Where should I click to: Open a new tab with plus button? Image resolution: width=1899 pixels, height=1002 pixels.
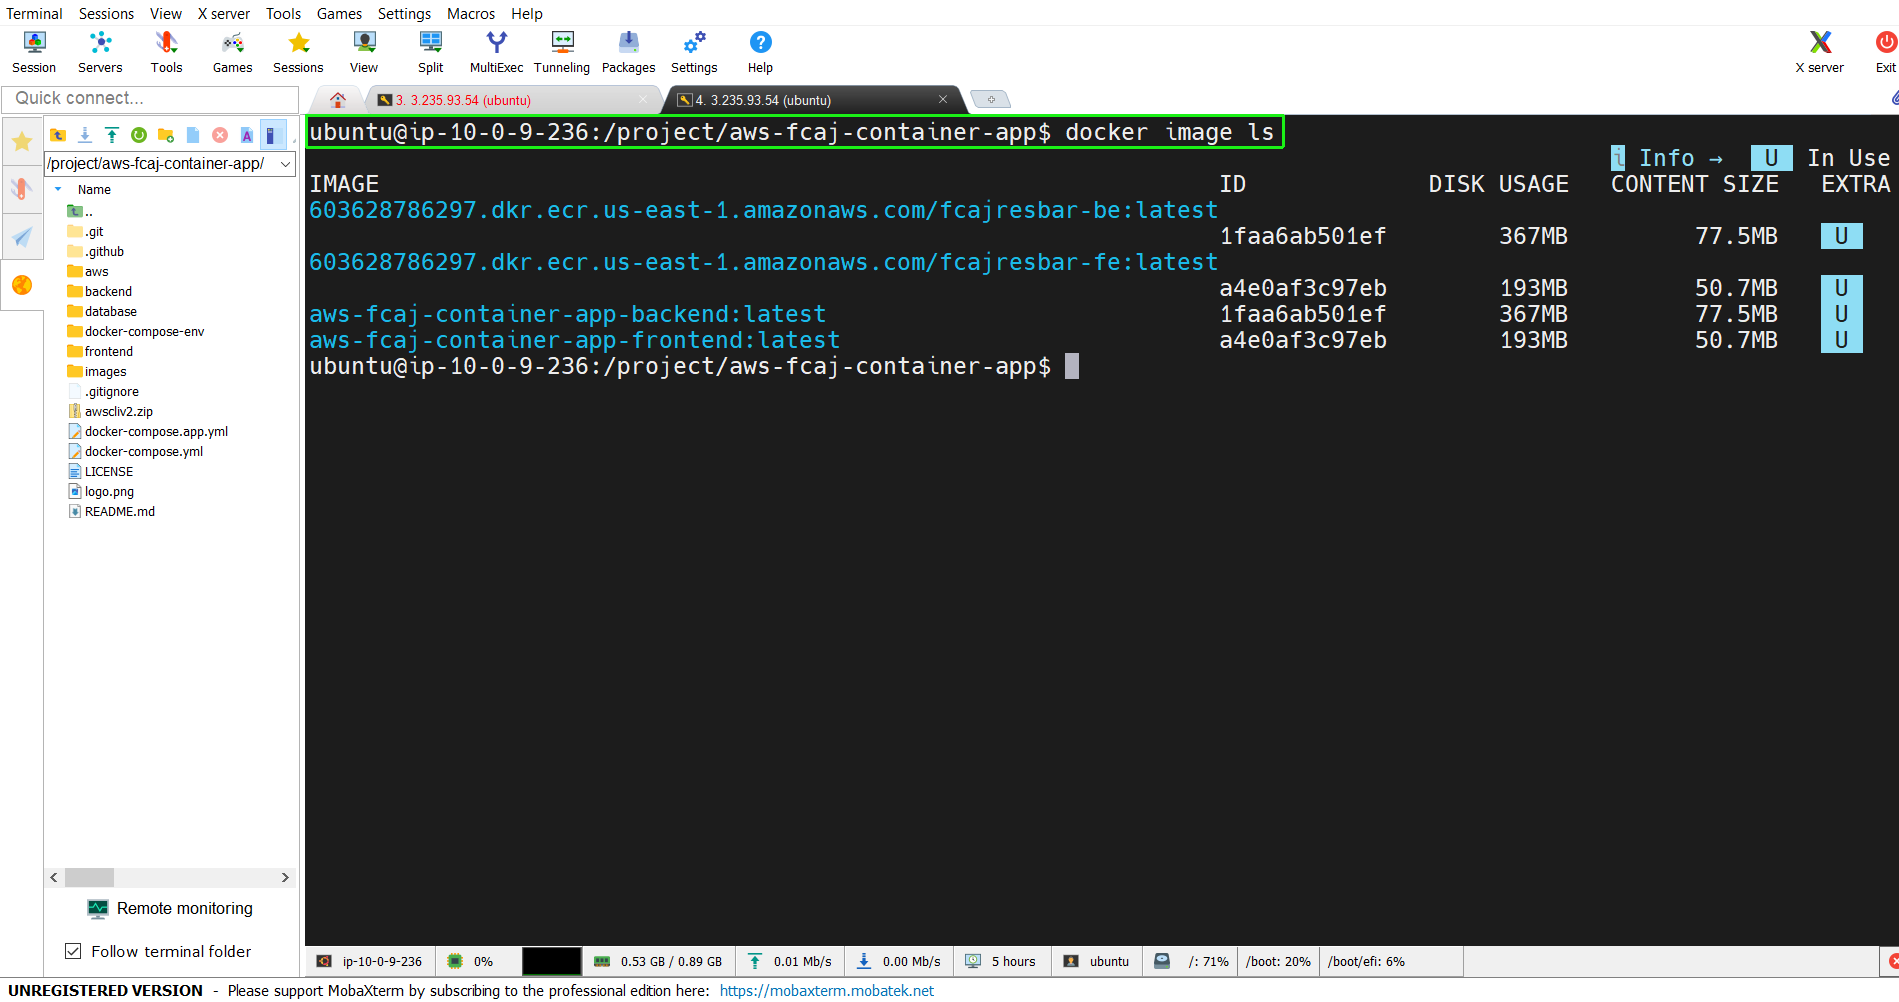pos(991,99)
